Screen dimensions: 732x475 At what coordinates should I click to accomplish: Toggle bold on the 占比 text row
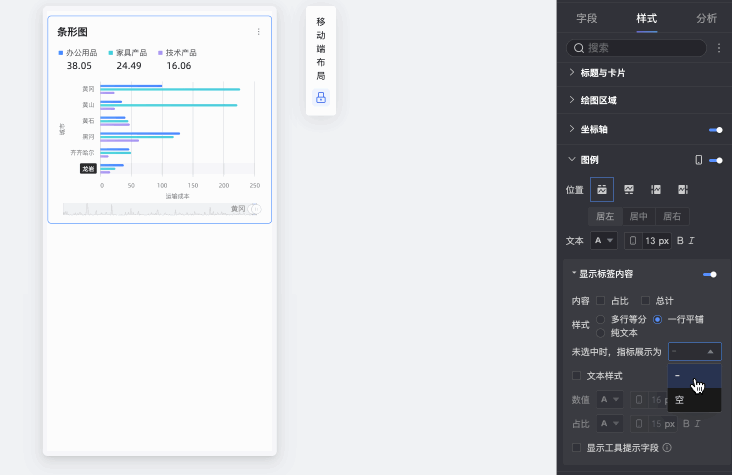(686, 424)
